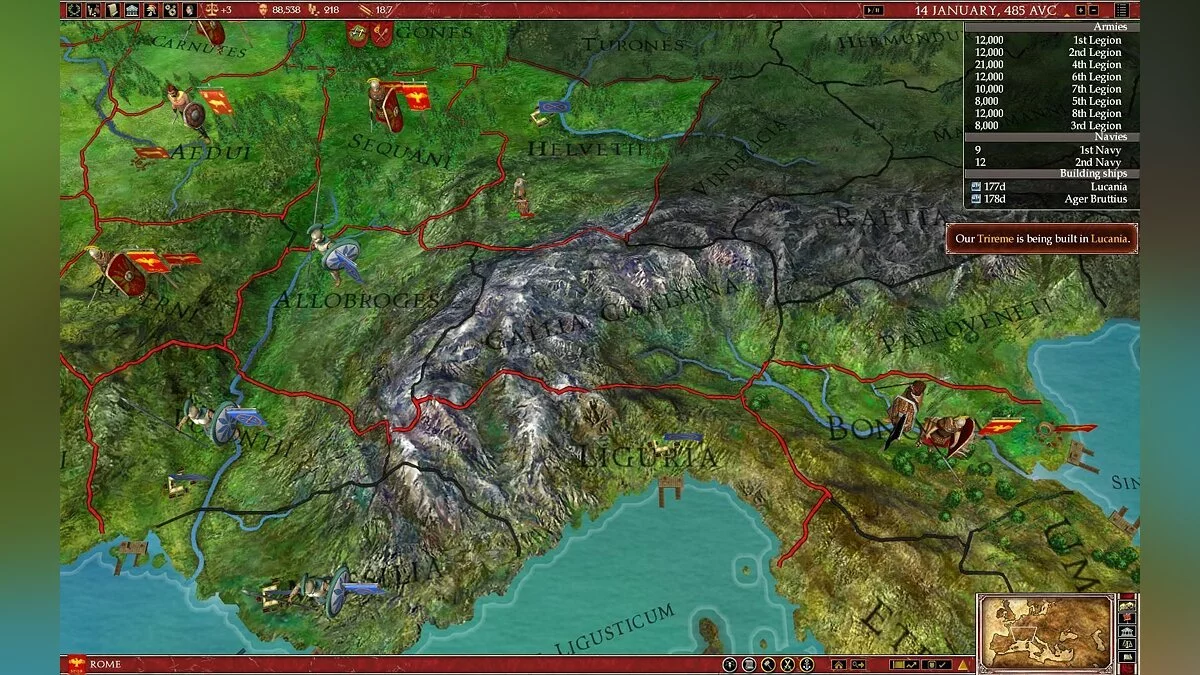Click the minimap of Europe

point(1045,632)
